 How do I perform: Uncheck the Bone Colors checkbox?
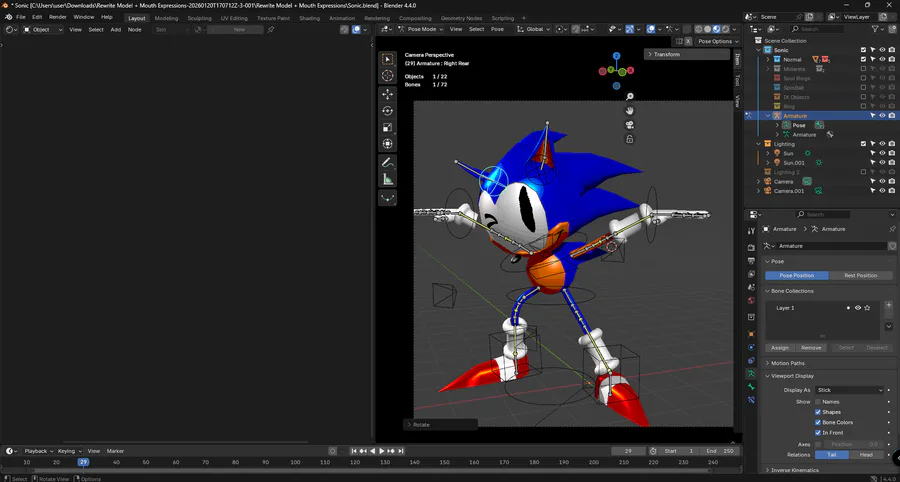pyautogui.click(x=818, y=422)
